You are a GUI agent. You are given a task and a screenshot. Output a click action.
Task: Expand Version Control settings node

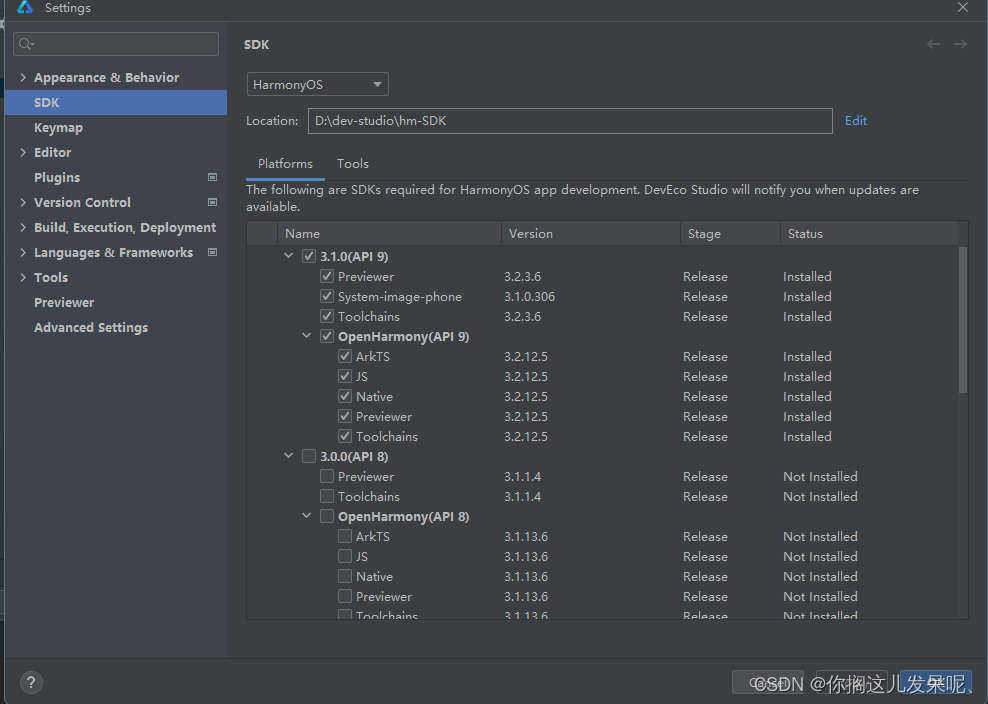[x=23, y=202]
